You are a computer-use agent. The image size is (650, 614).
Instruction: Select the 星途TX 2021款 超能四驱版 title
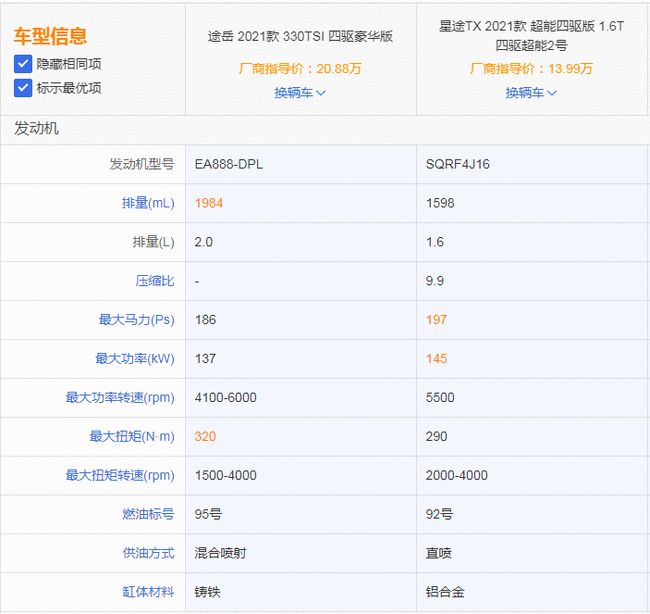(x=531, y=36)
